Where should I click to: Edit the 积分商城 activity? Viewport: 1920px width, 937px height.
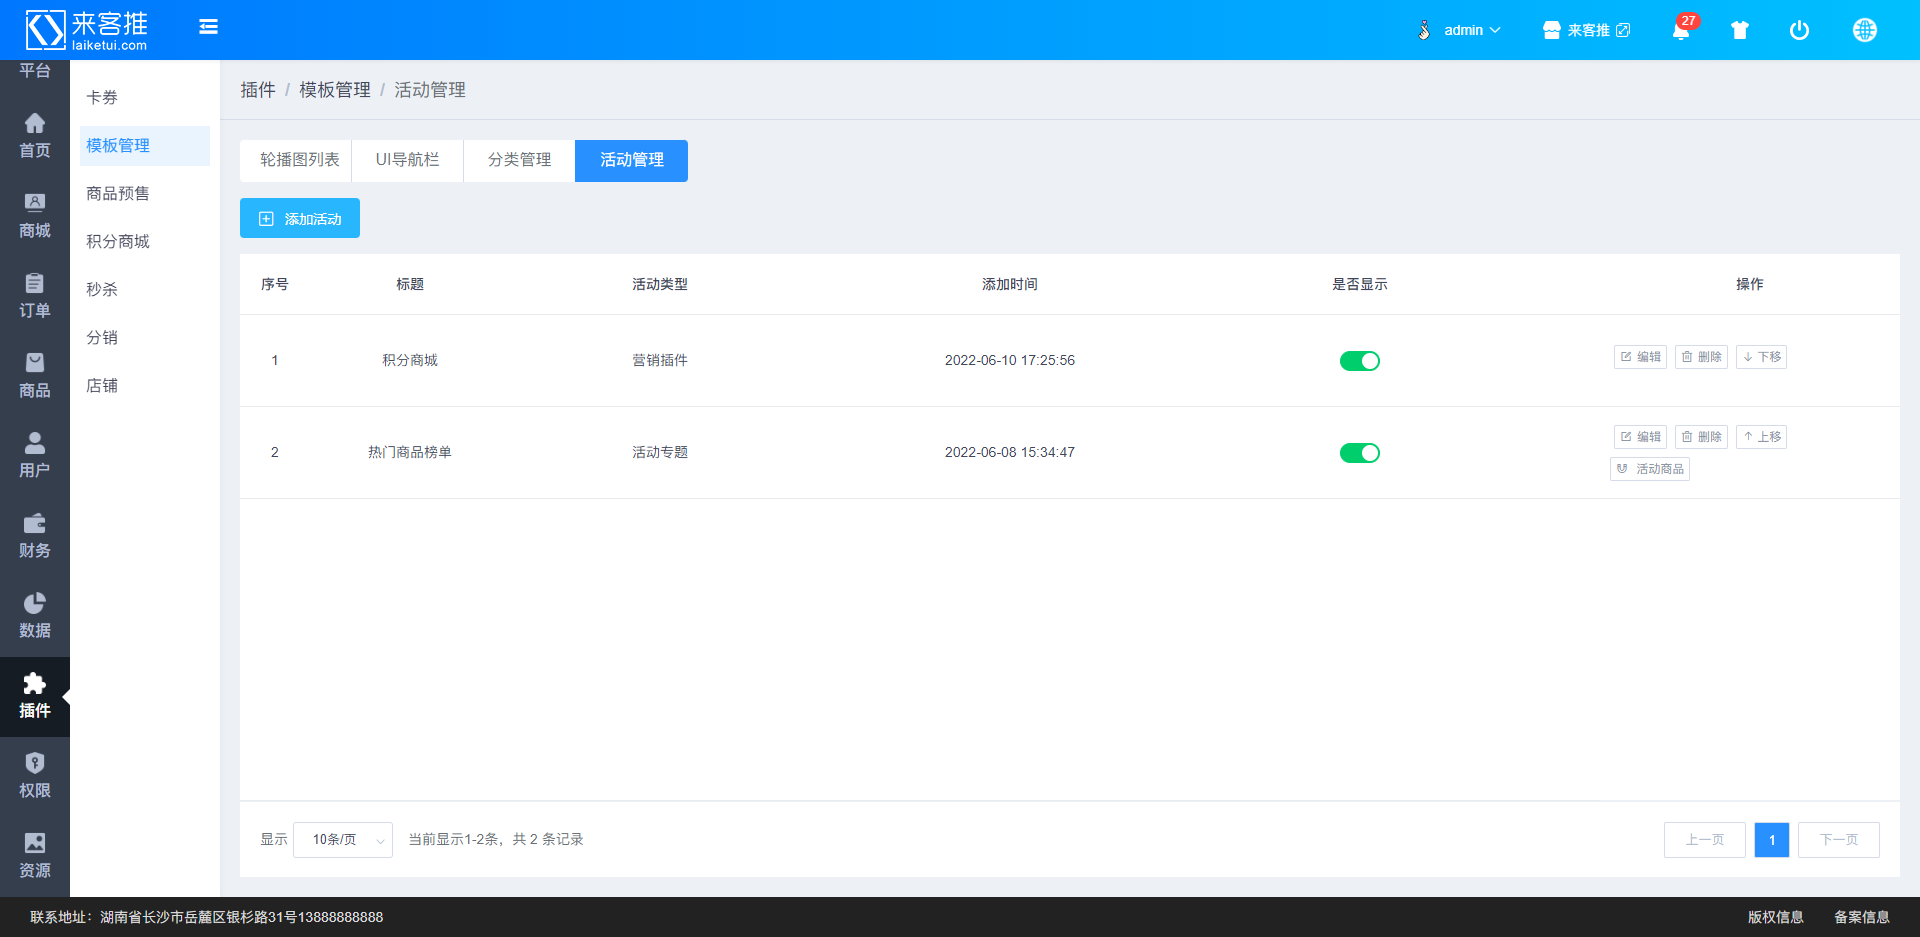click(x=1640, y=357)
